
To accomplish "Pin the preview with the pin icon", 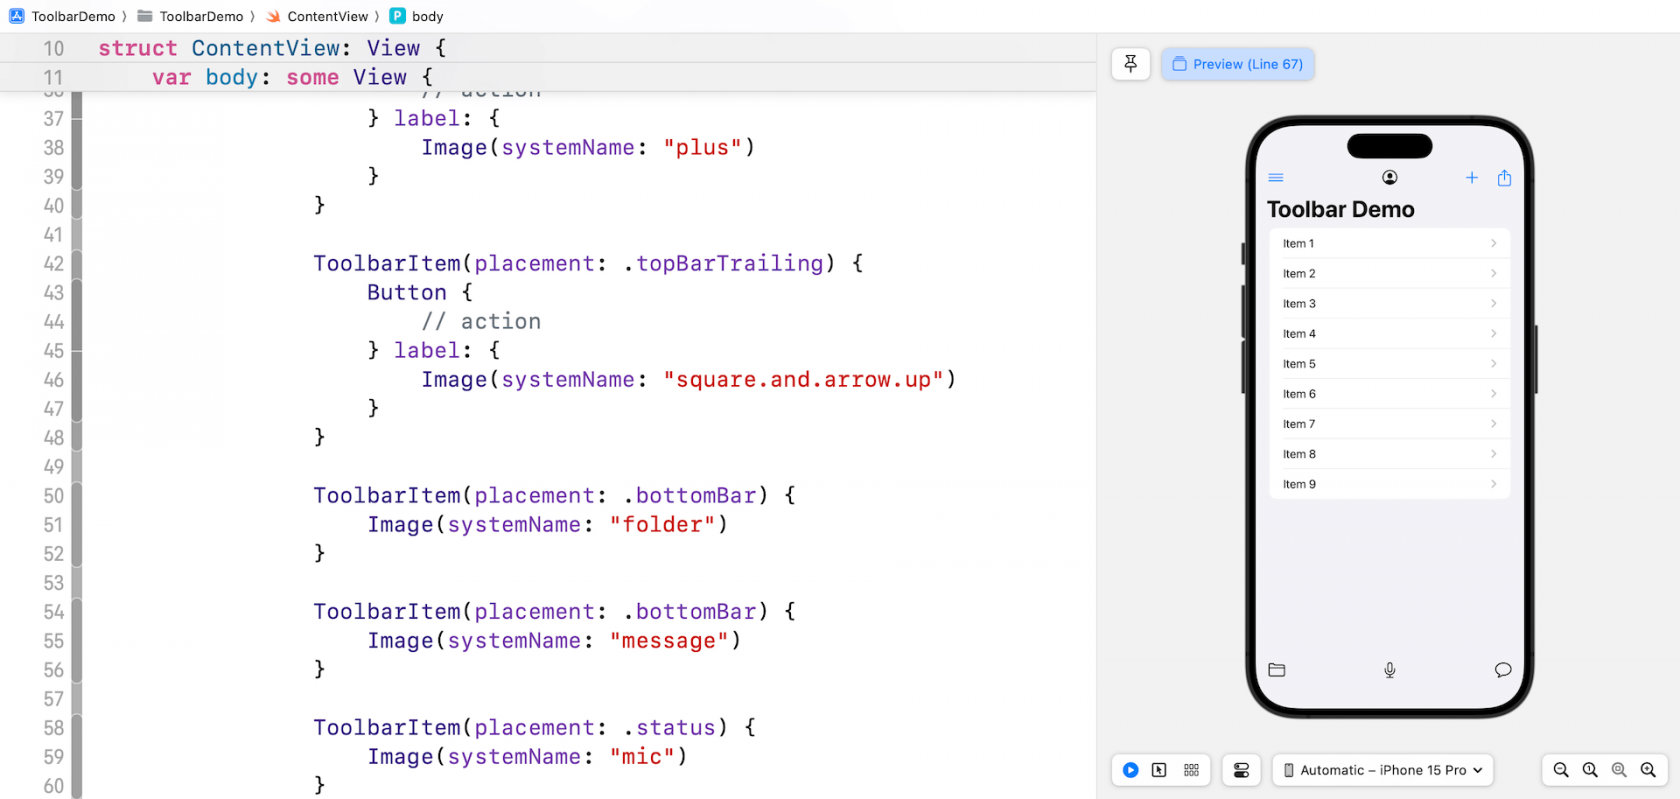I will tap(1130, 64).
